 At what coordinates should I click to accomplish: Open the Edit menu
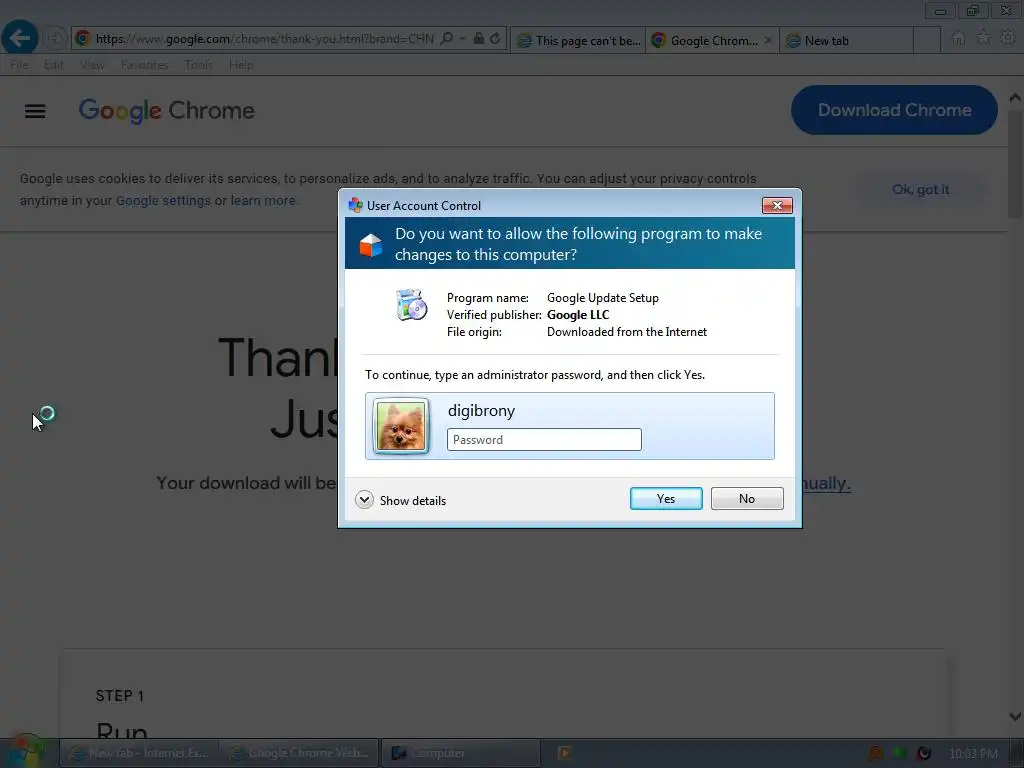tap(54, 65)
